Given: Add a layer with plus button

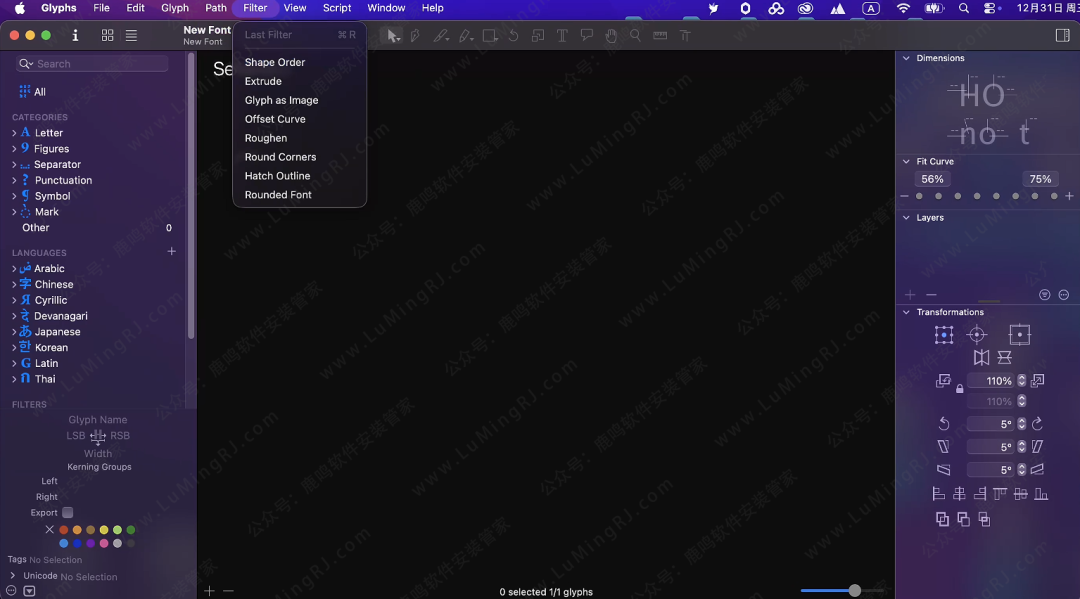Looking at the screenshot, I should (x=910, y=295).
